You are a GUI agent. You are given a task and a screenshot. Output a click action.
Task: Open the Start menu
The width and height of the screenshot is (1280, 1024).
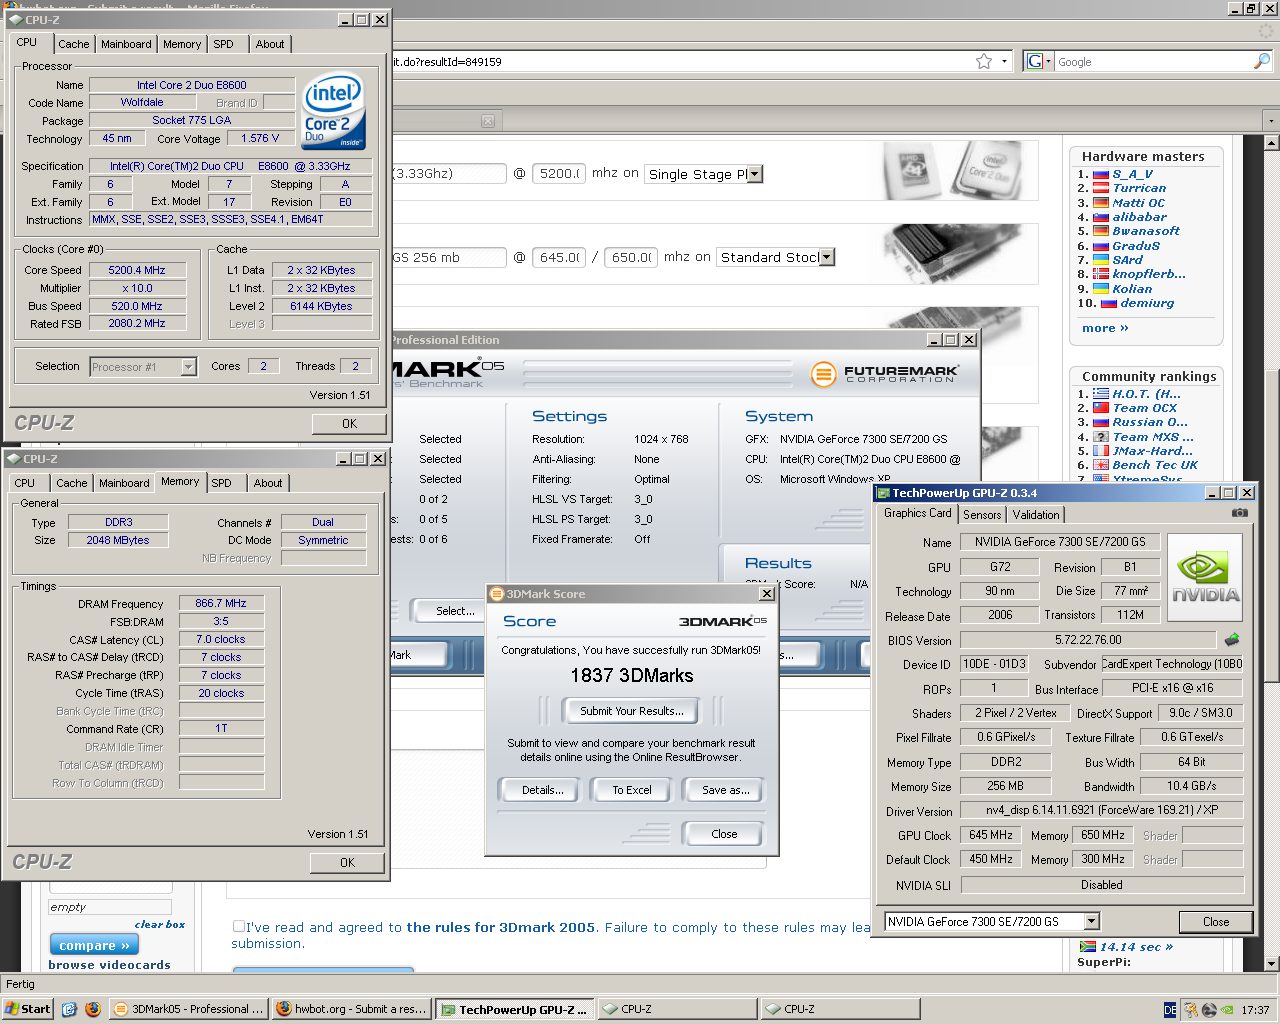28,1009
